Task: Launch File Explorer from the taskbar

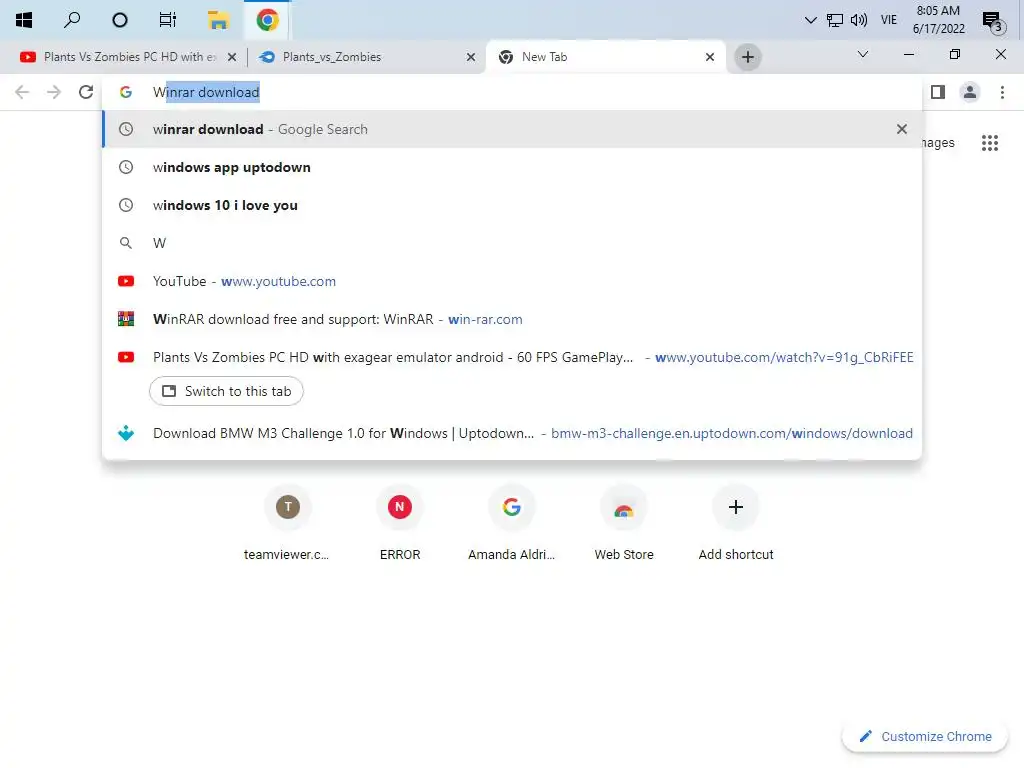Action: point(217,20)
